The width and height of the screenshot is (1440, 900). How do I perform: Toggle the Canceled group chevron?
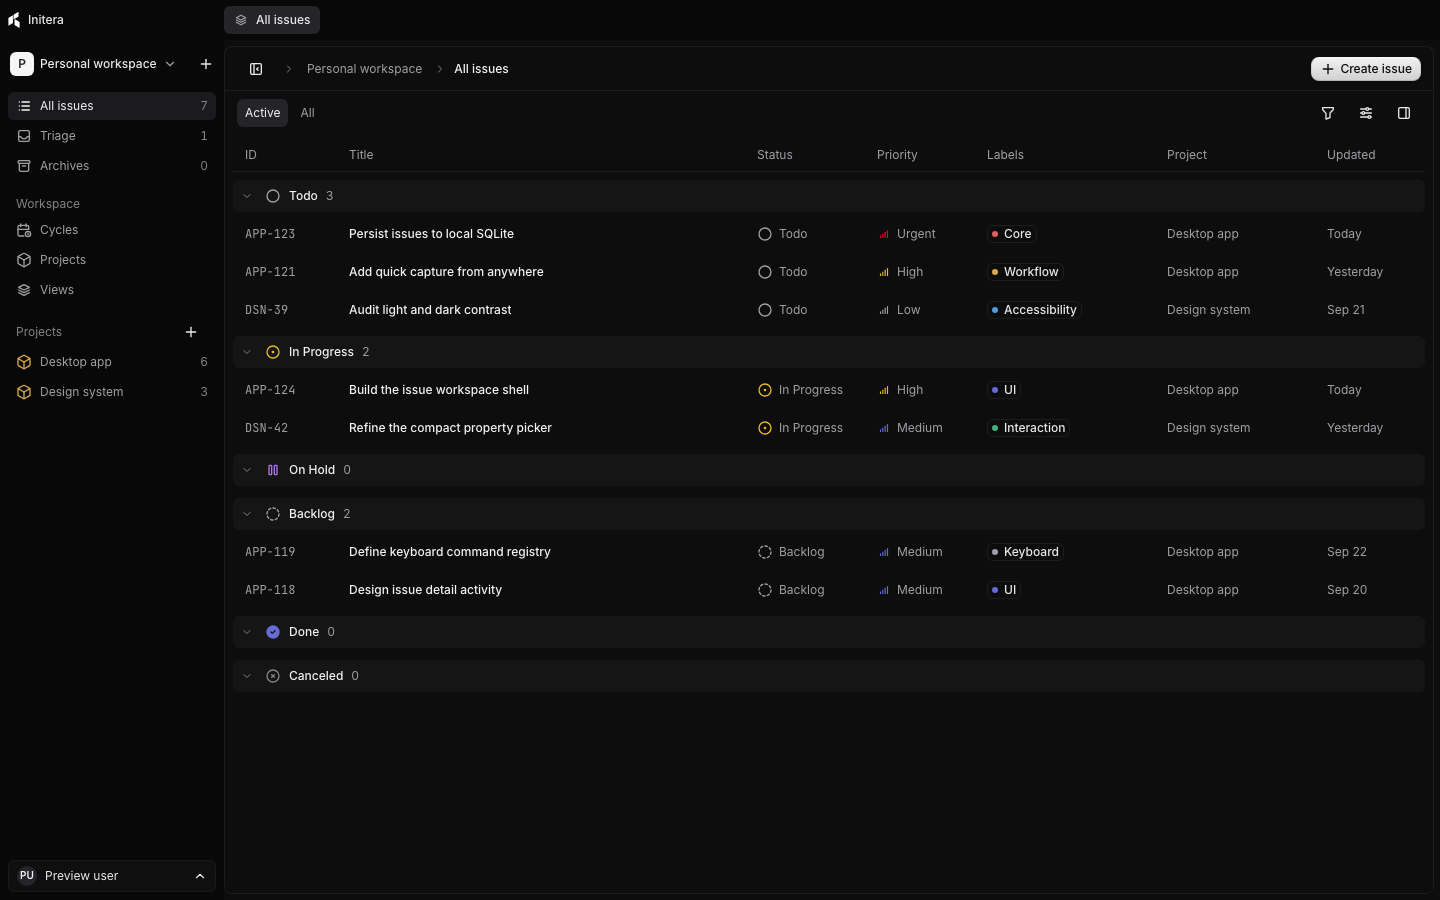tap(247, 676)
